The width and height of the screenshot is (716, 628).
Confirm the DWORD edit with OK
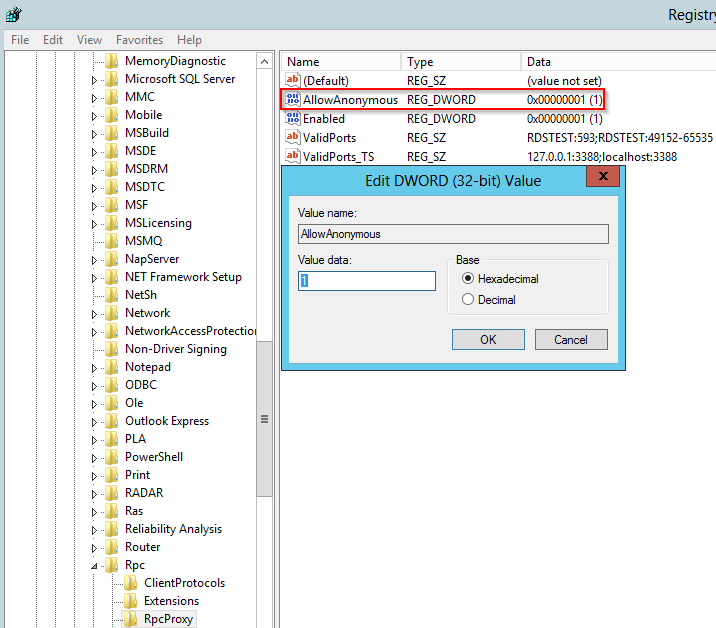488,339
